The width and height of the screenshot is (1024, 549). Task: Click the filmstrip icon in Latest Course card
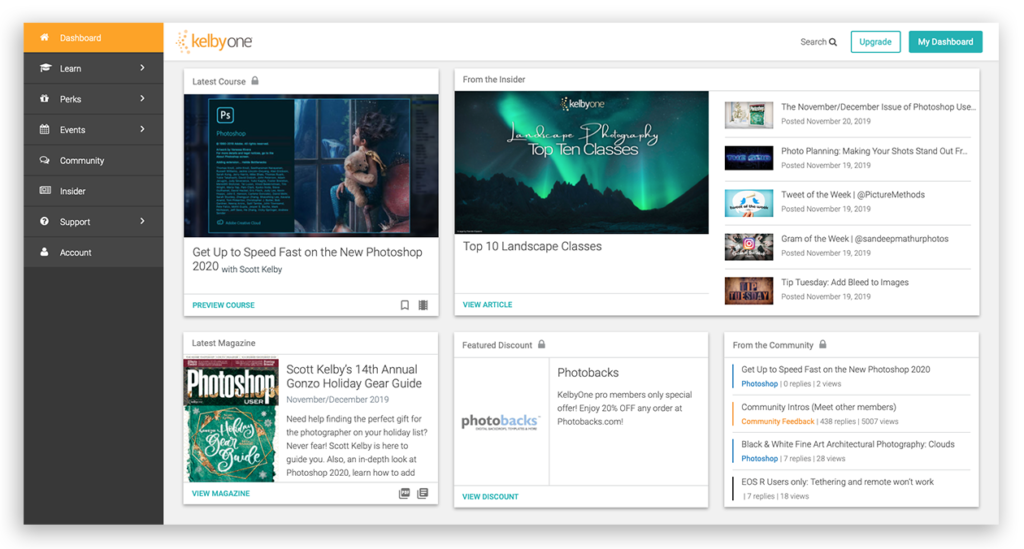click(x=423, y=305)
